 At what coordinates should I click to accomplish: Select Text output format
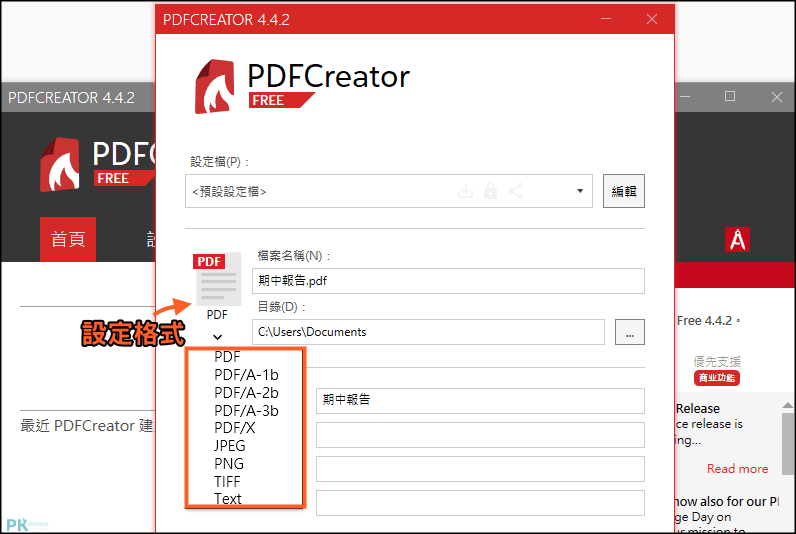click(227, 498)
